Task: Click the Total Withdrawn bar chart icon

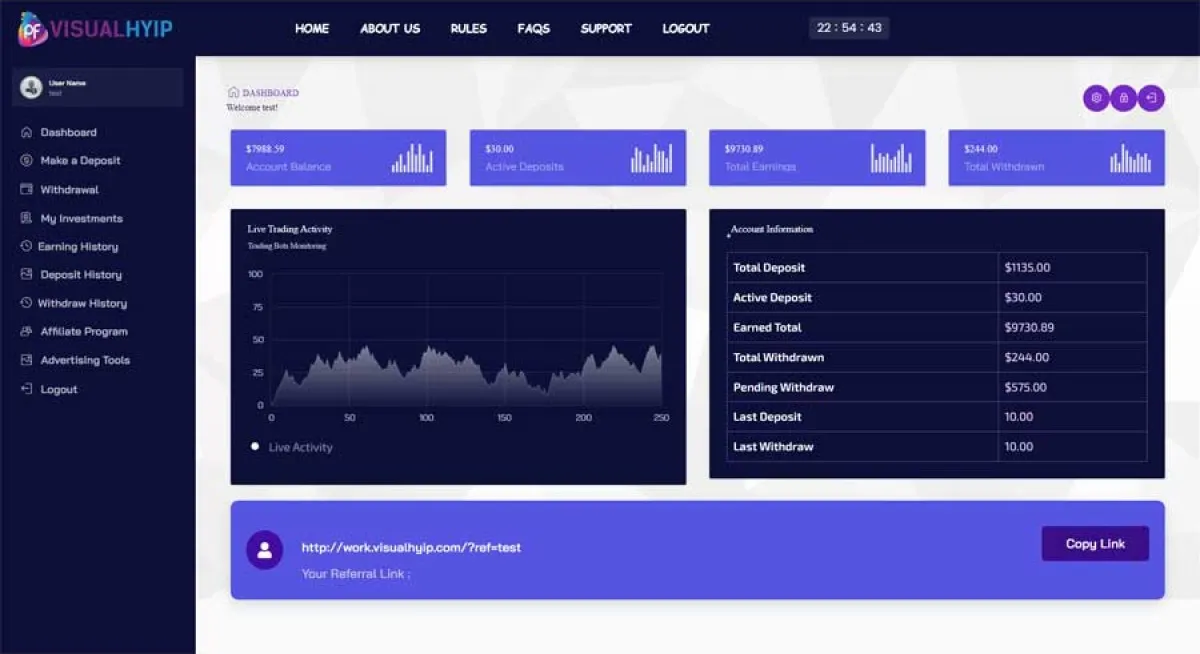Action: click(x=1131, y=158)
